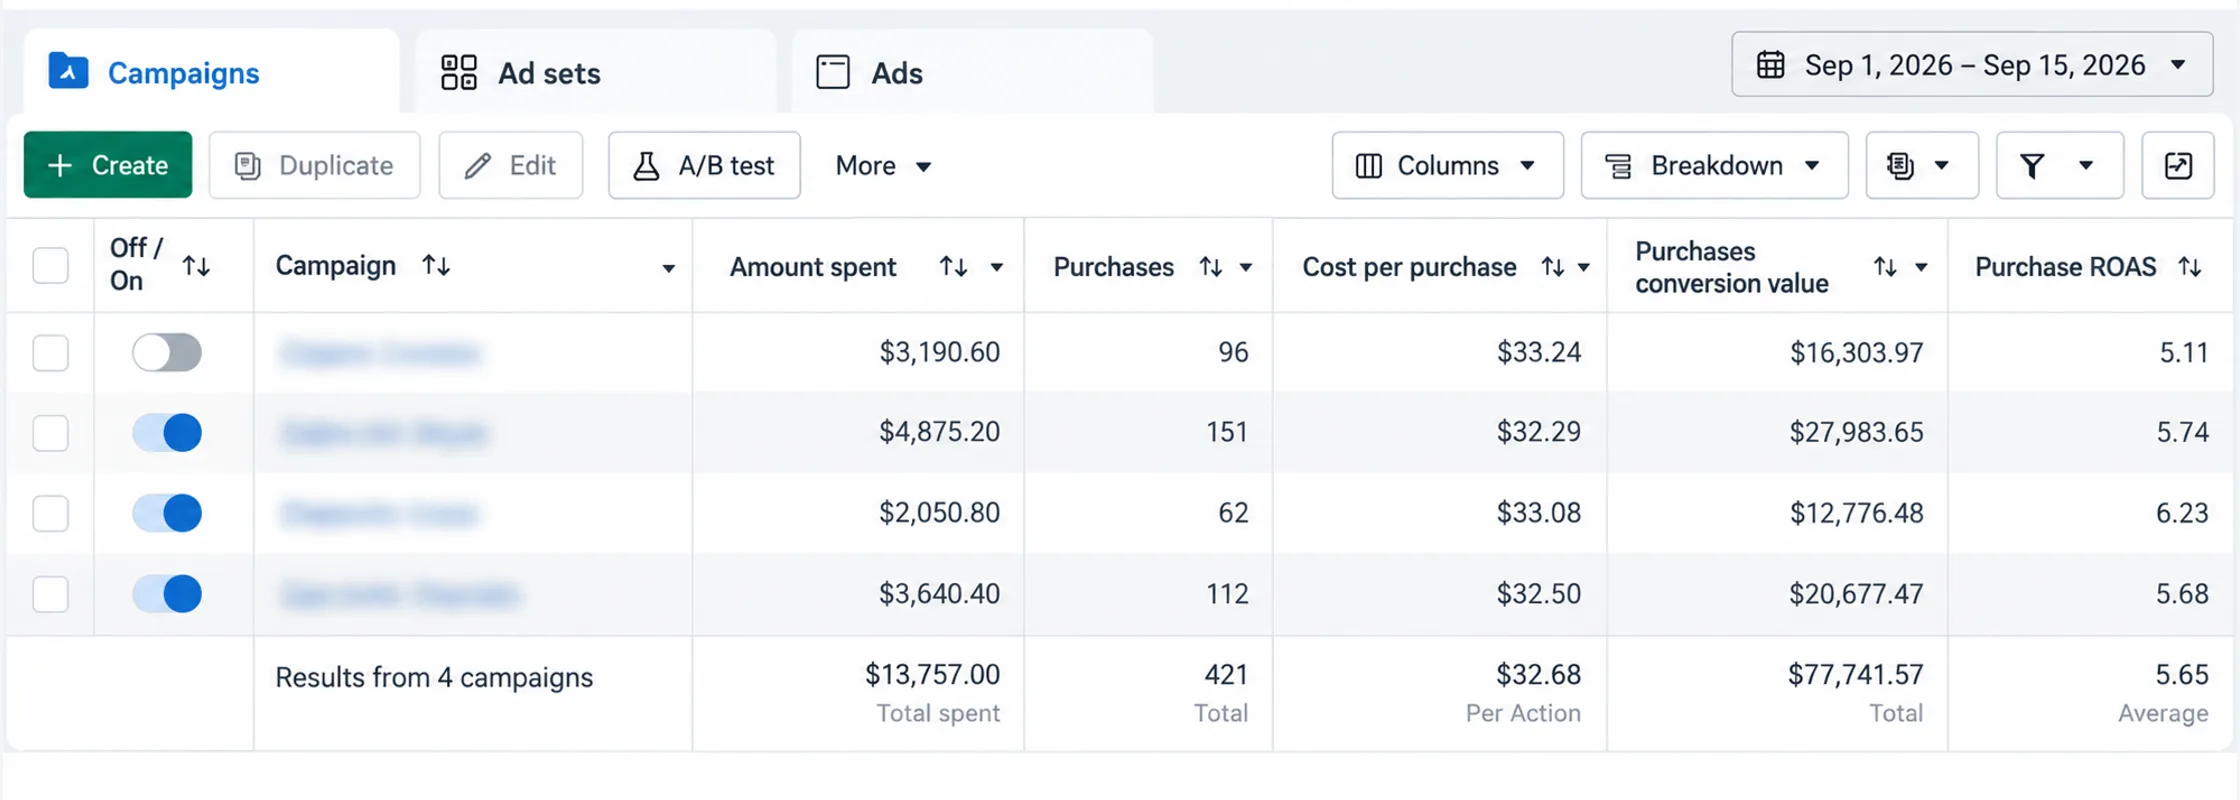Toggle the select-all campaigns checkbox
Image resolution: width=2240 pixels, height=800 pixels.
(x=50, y=266)
